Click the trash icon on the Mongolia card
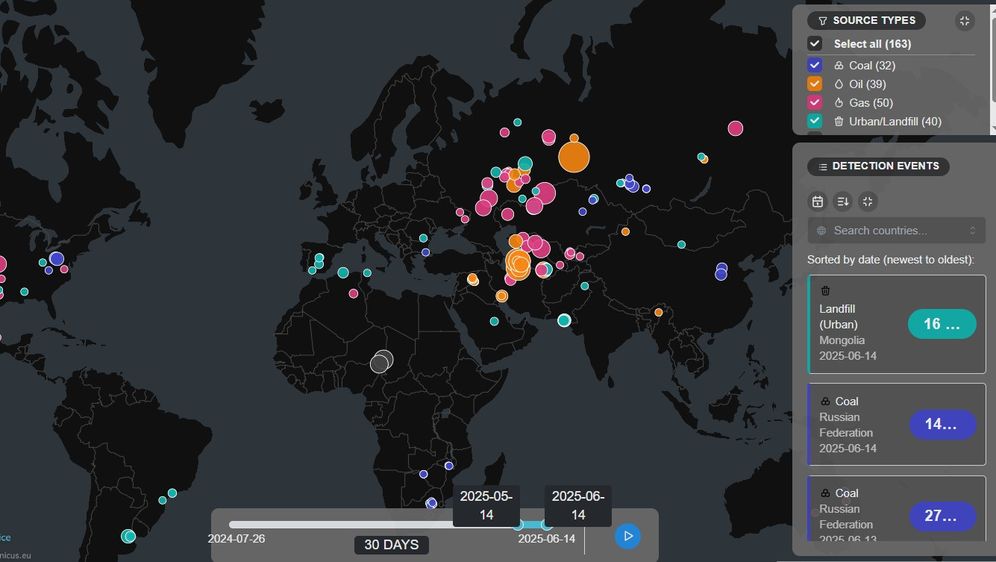 tap(825, 291)
